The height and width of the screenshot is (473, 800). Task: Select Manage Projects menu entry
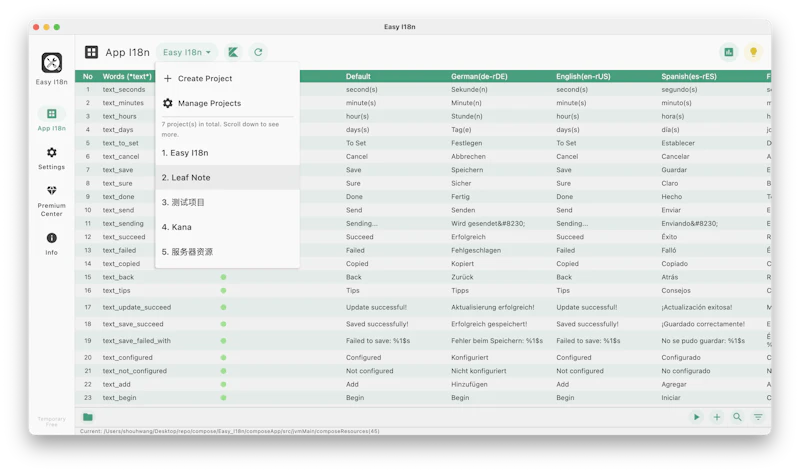pos(228,103)
